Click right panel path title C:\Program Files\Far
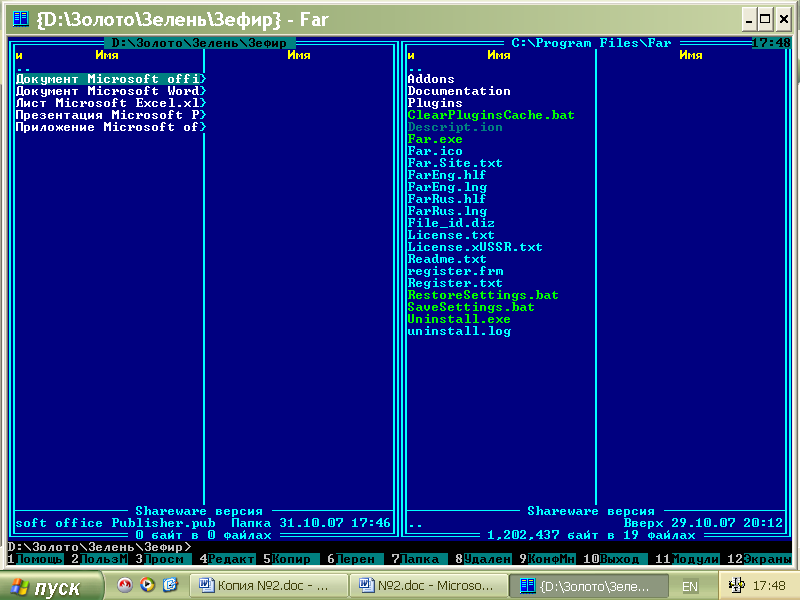The width and height of the screenshot is (800, 600). (591, 43)
